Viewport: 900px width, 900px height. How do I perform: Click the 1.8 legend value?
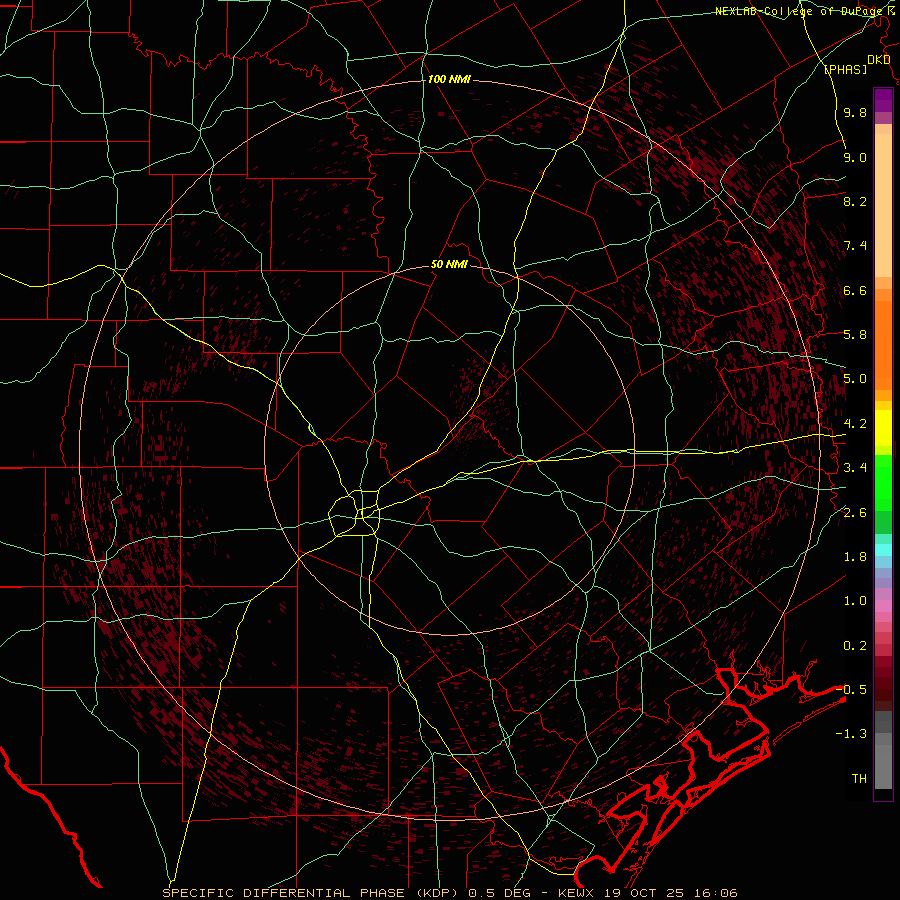click(x=855, y=556)
